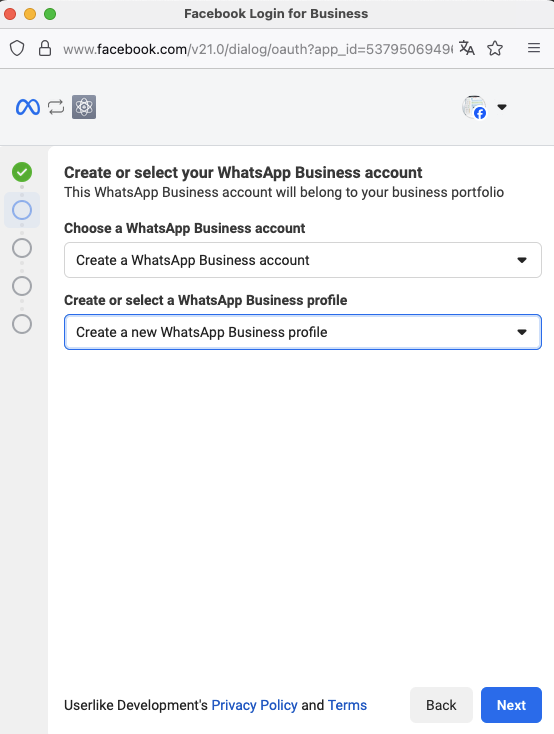Image resolution: width=554 pixels, height=734 pixels.
Task: Select the third step circle in sidebar
Action: pos(22,248)
